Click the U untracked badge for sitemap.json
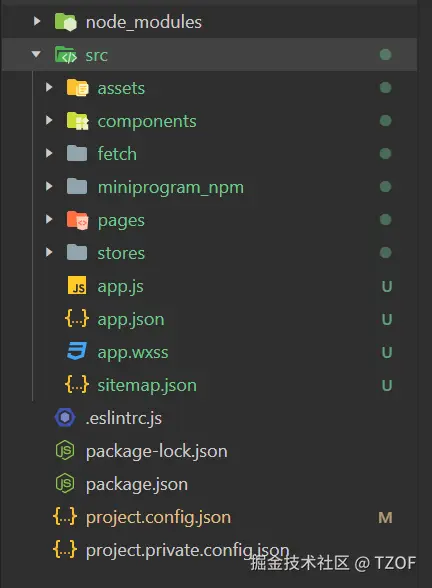 [x=387, y=386]
